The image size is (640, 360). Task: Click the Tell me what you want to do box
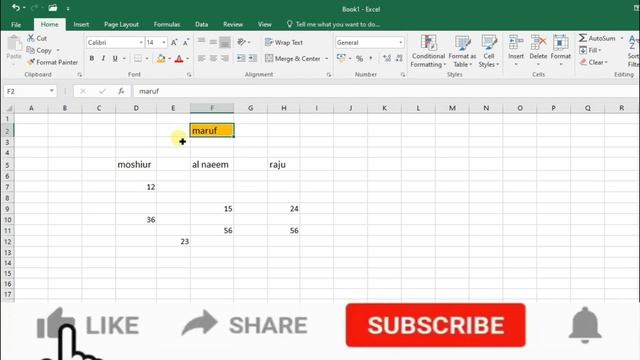pyautogui.click(x=333, y=24)
